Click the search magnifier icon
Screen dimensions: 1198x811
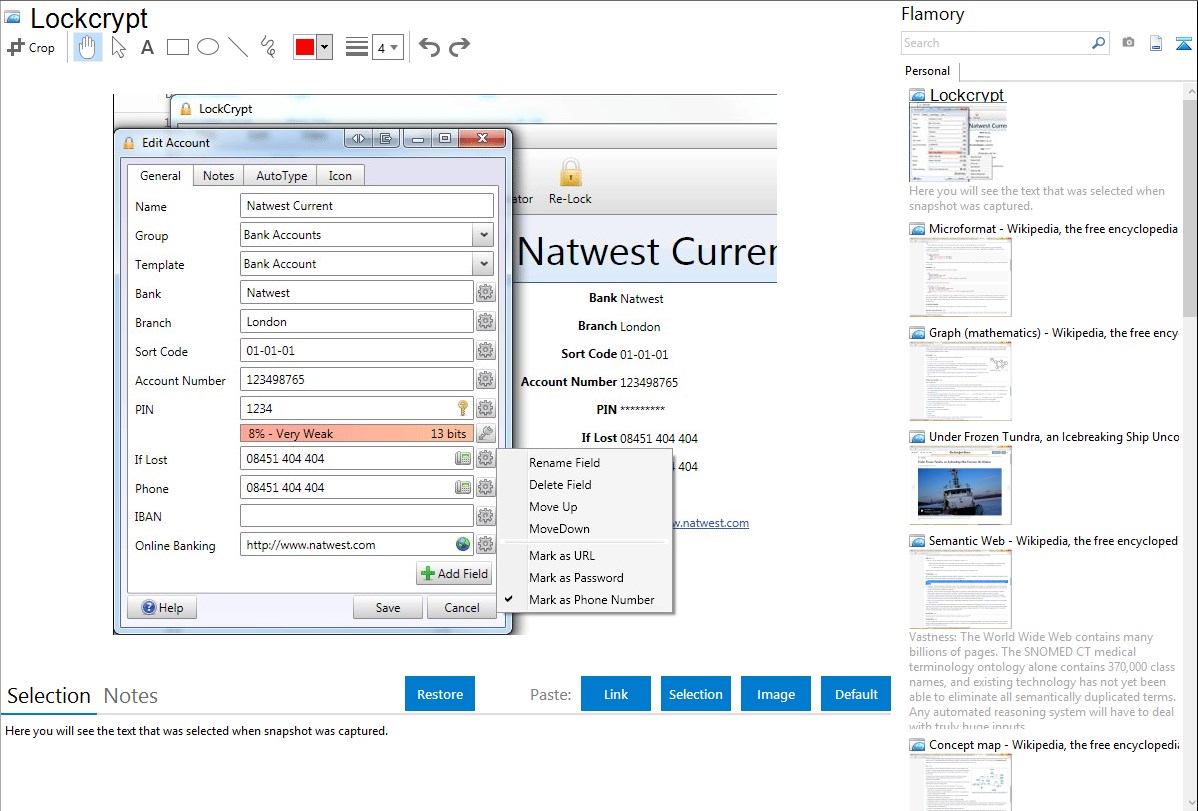pyautogui.click(x=1098, y=44)
